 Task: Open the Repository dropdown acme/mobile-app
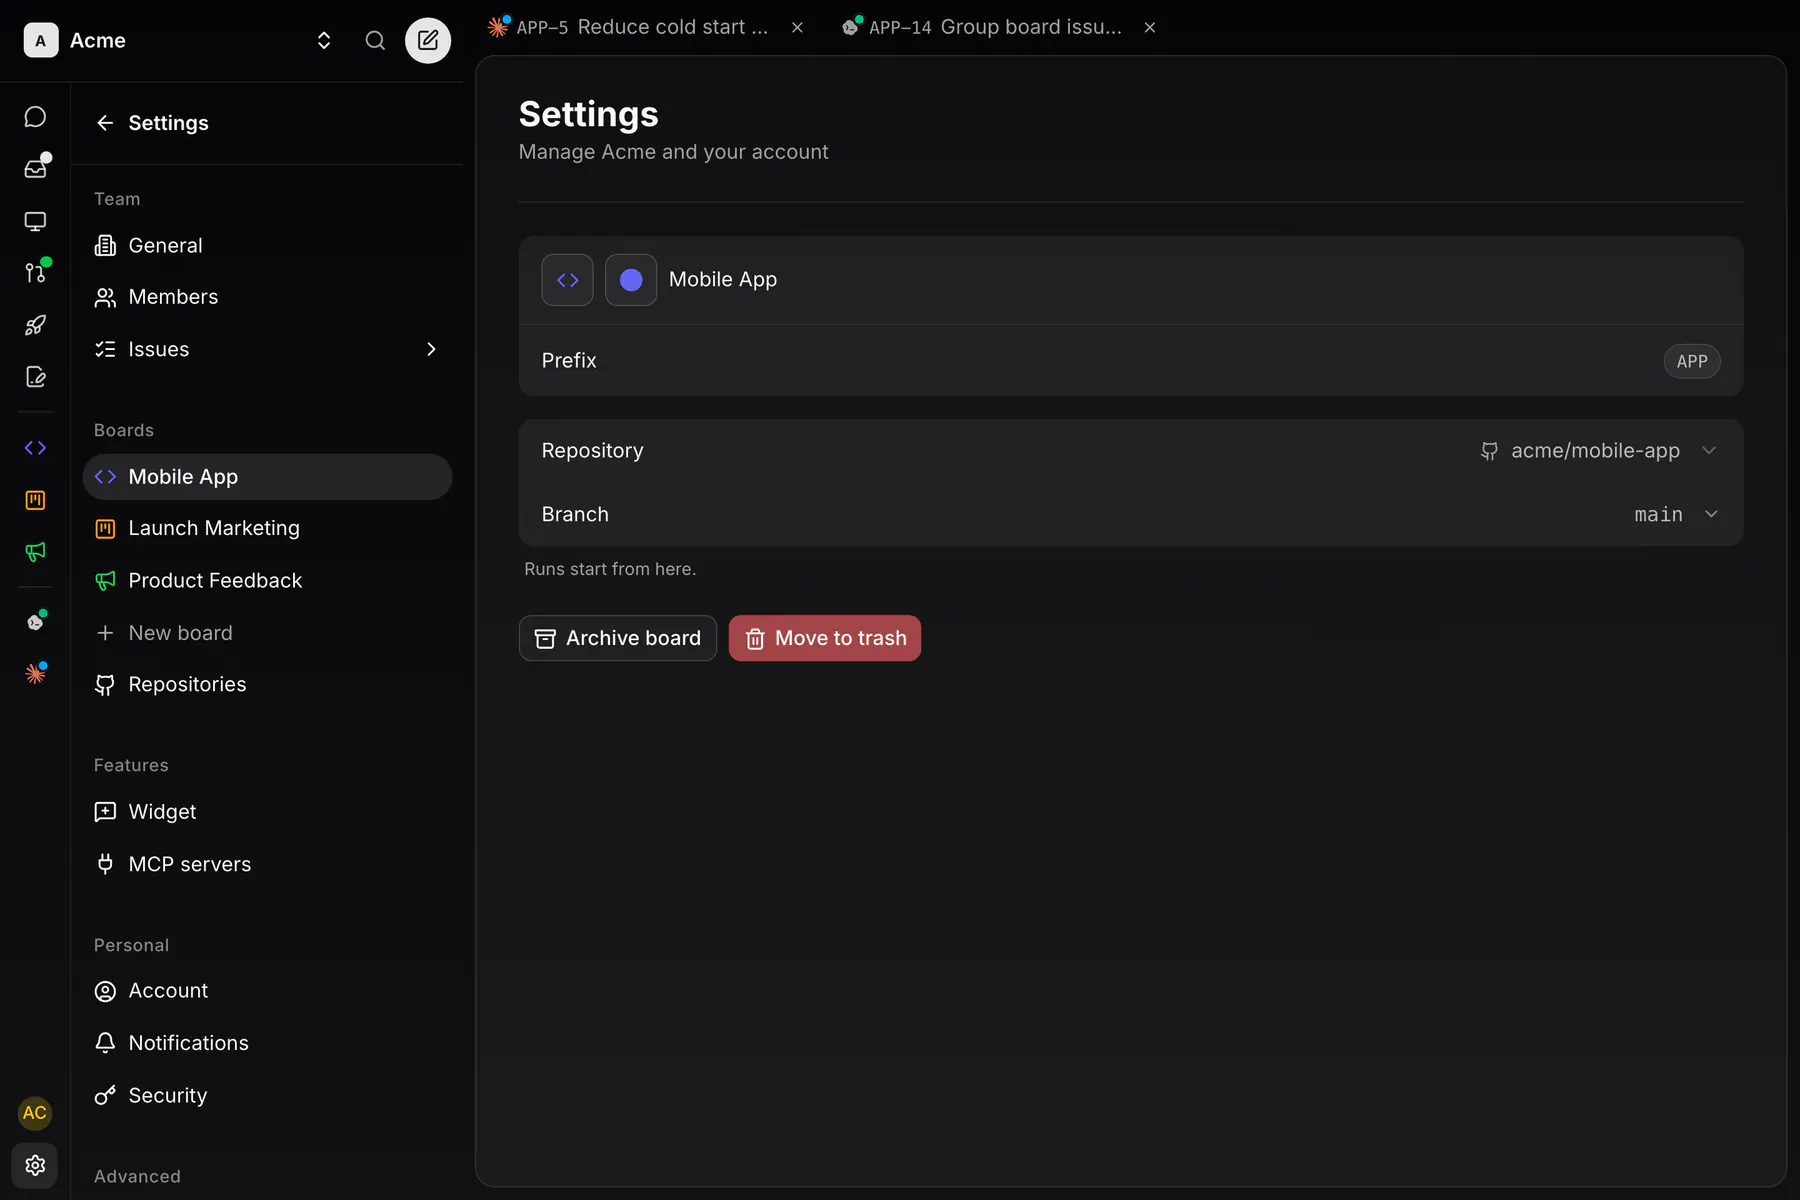[x=1598, y=451]
